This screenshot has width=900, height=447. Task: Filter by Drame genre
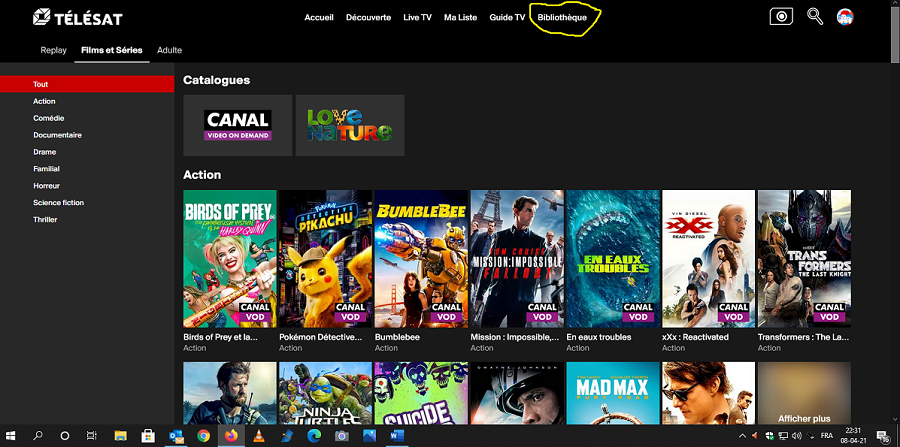(45, 152)
